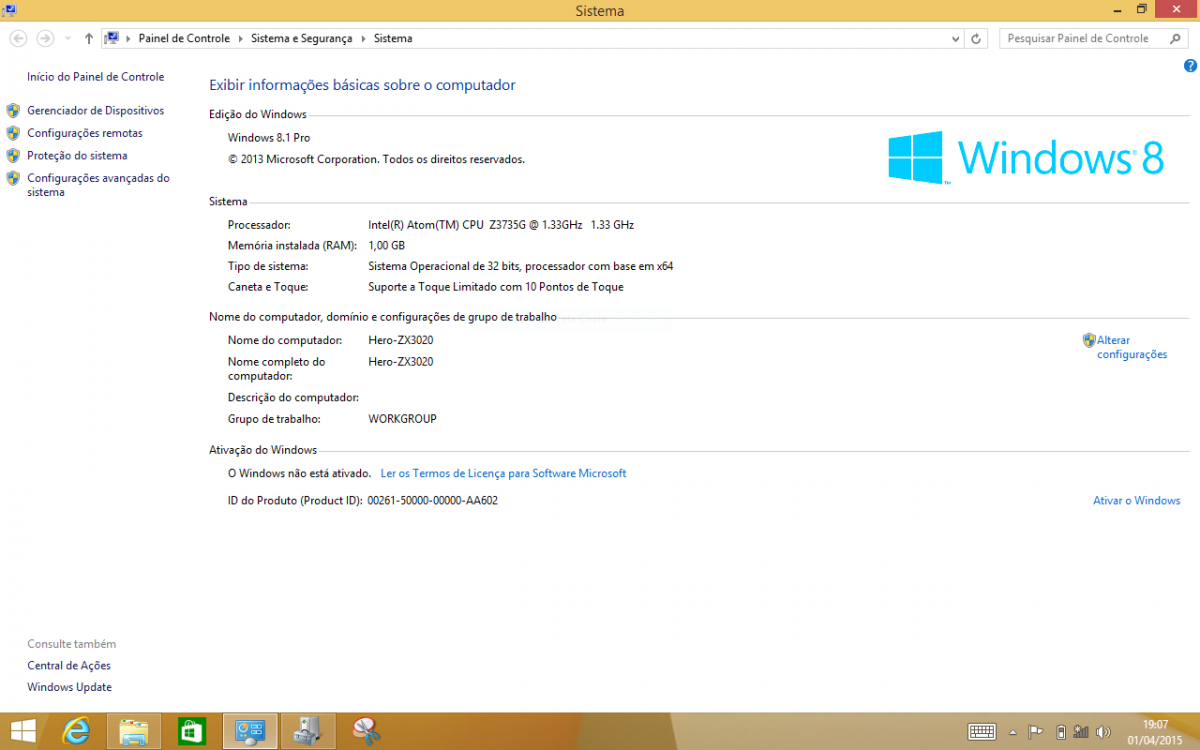Click the battery tray icon
The image size is (1200, 750).
(1061, 732)
